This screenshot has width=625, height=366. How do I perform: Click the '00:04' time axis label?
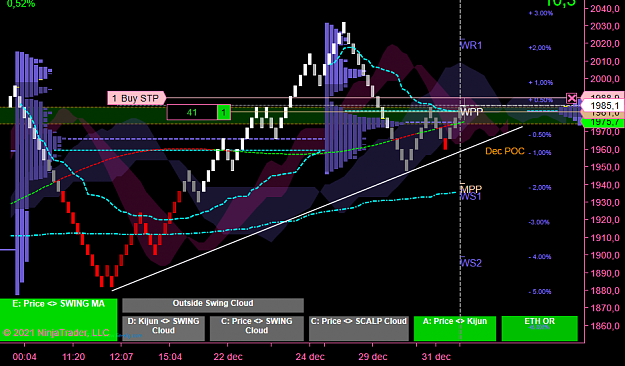coord(24,356)
